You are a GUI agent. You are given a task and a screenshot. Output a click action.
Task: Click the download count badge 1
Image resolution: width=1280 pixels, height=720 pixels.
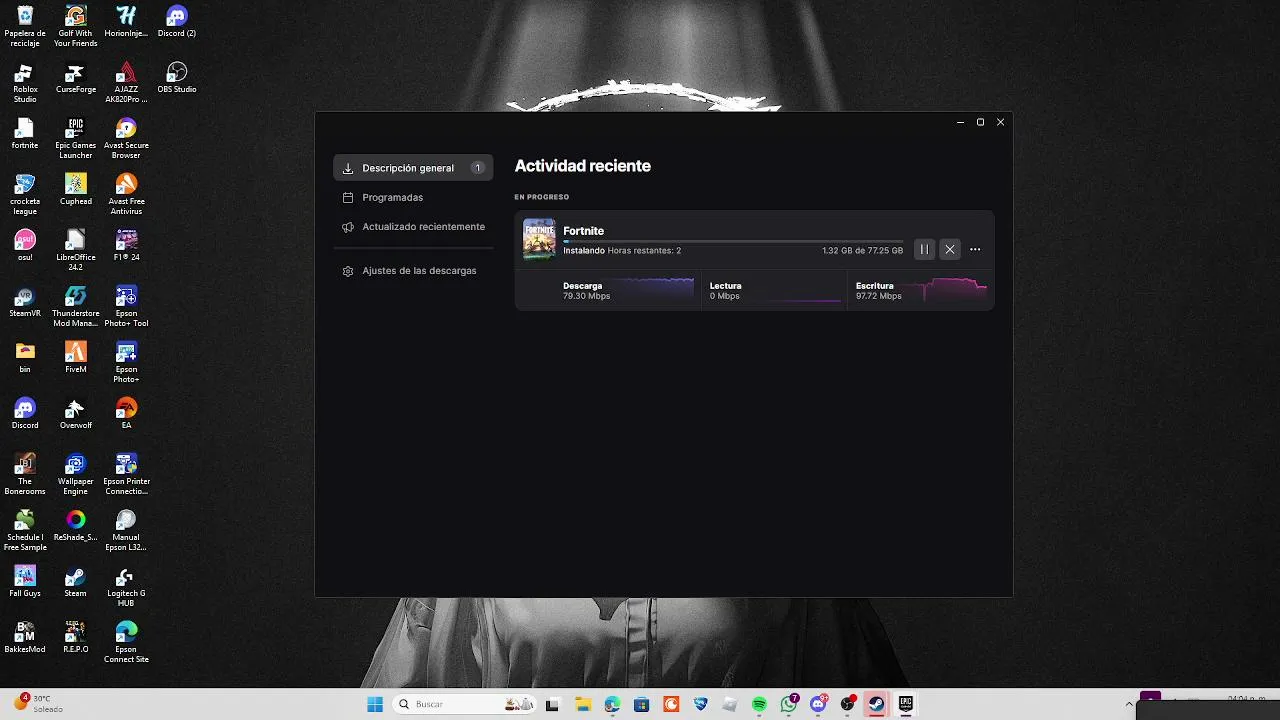click(x=478, y=168)
